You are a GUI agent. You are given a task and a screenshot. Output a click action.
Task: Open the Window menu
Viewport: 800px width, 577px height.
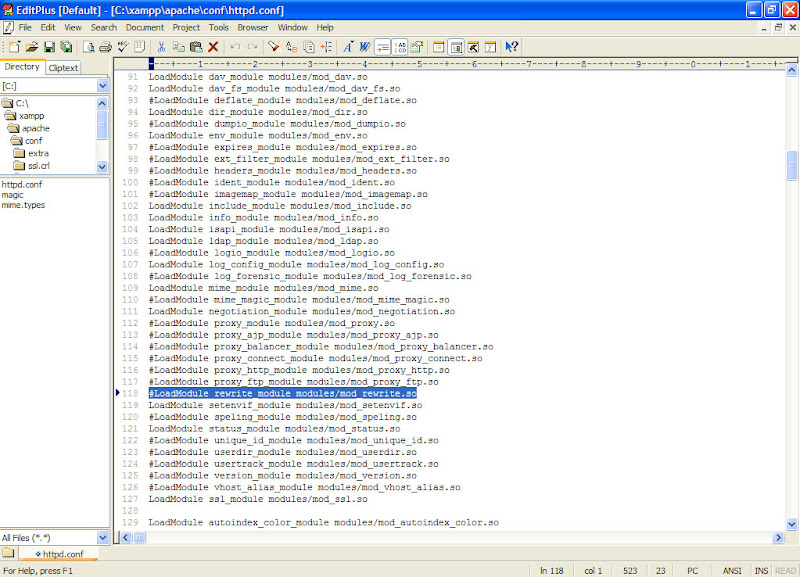292,28
